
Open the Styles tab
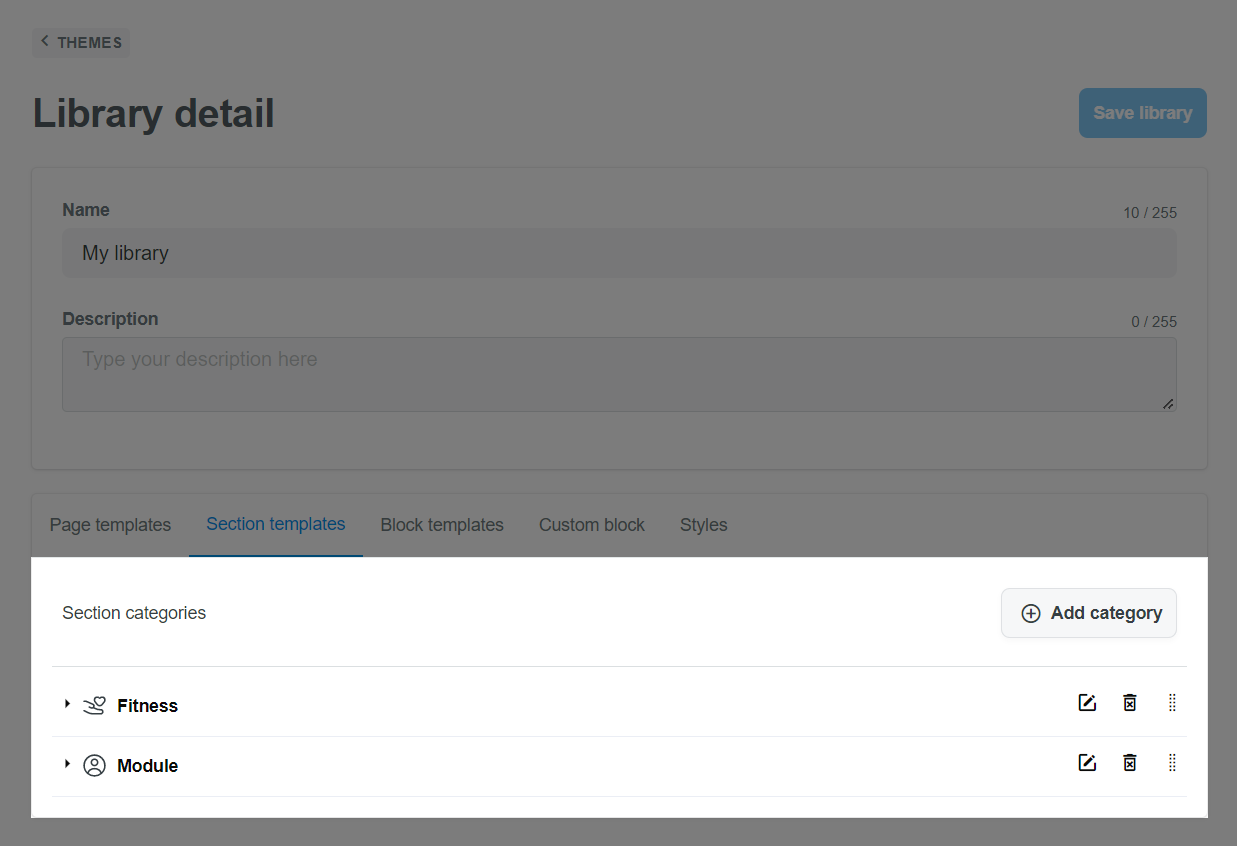(704, 525)
